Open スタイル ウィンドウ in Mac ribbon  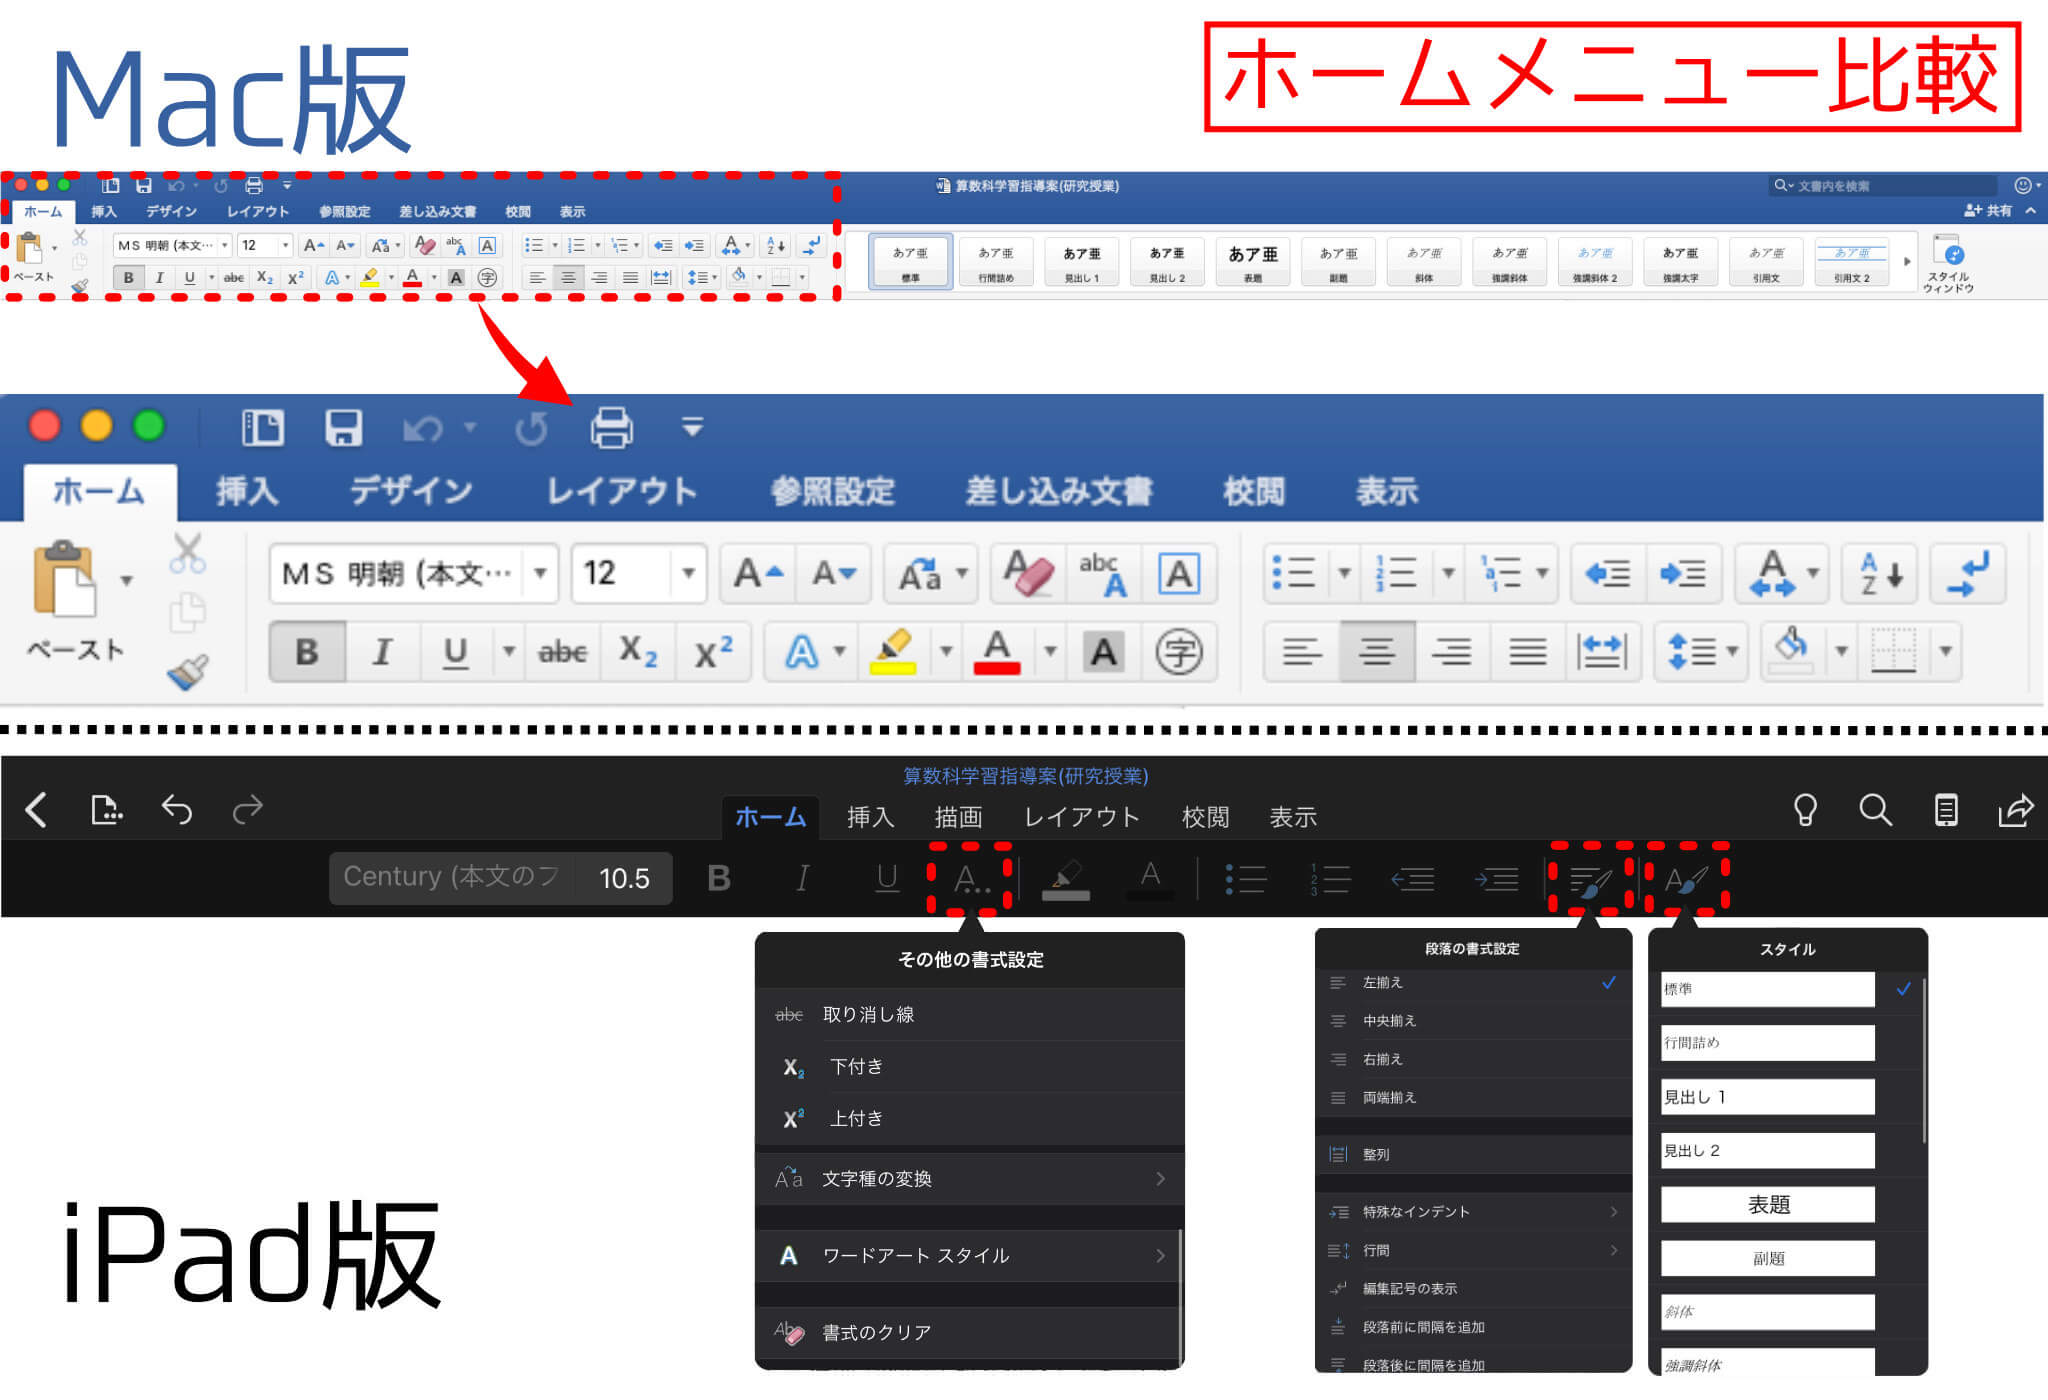click(1948, 263)
